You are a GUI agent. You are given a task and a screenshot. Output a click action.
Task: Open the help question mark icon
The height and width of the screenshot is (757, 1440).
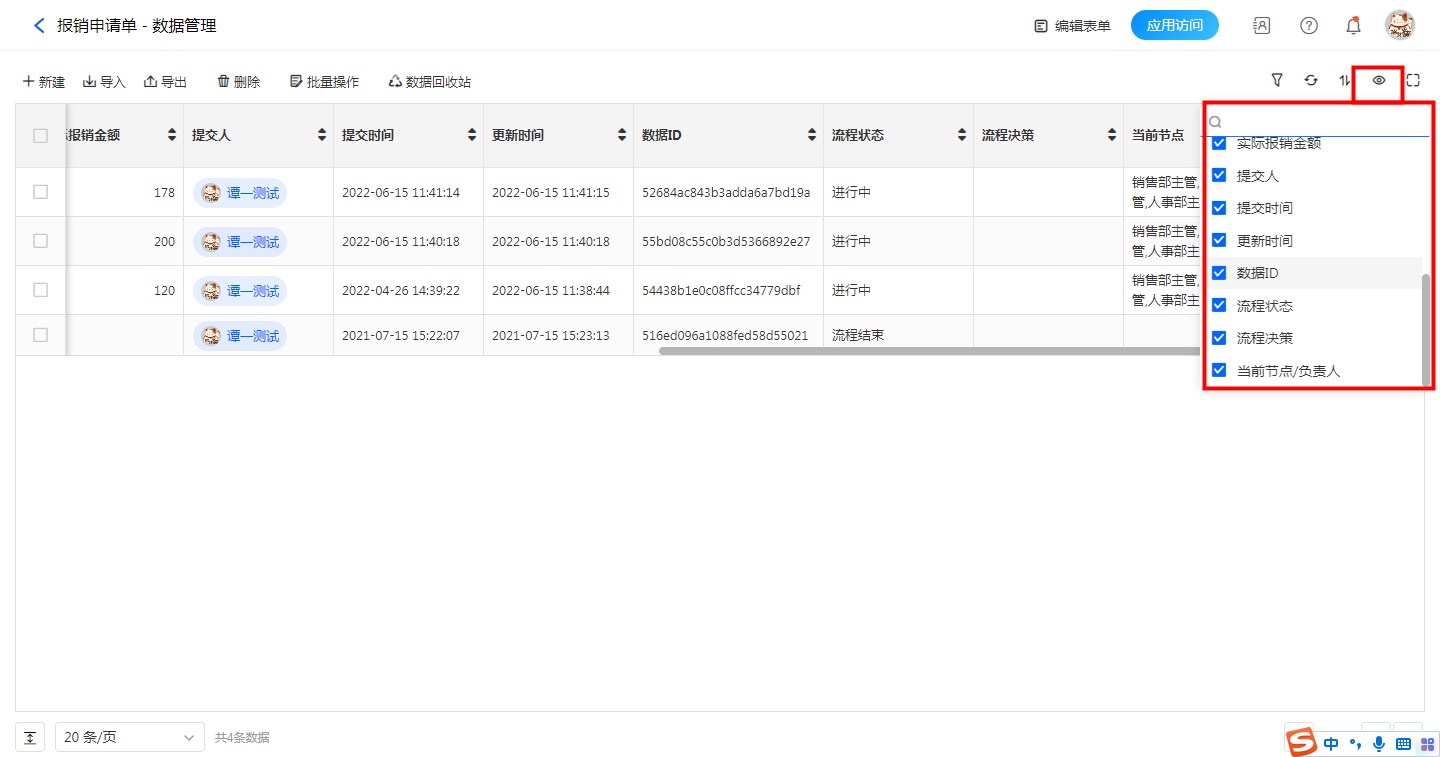[x=1308, y=26]
